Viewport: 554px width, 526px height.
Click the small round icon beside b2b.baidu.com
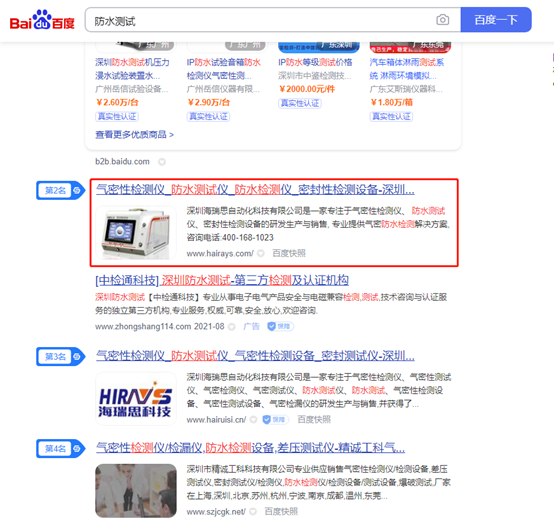click(162, 162)
